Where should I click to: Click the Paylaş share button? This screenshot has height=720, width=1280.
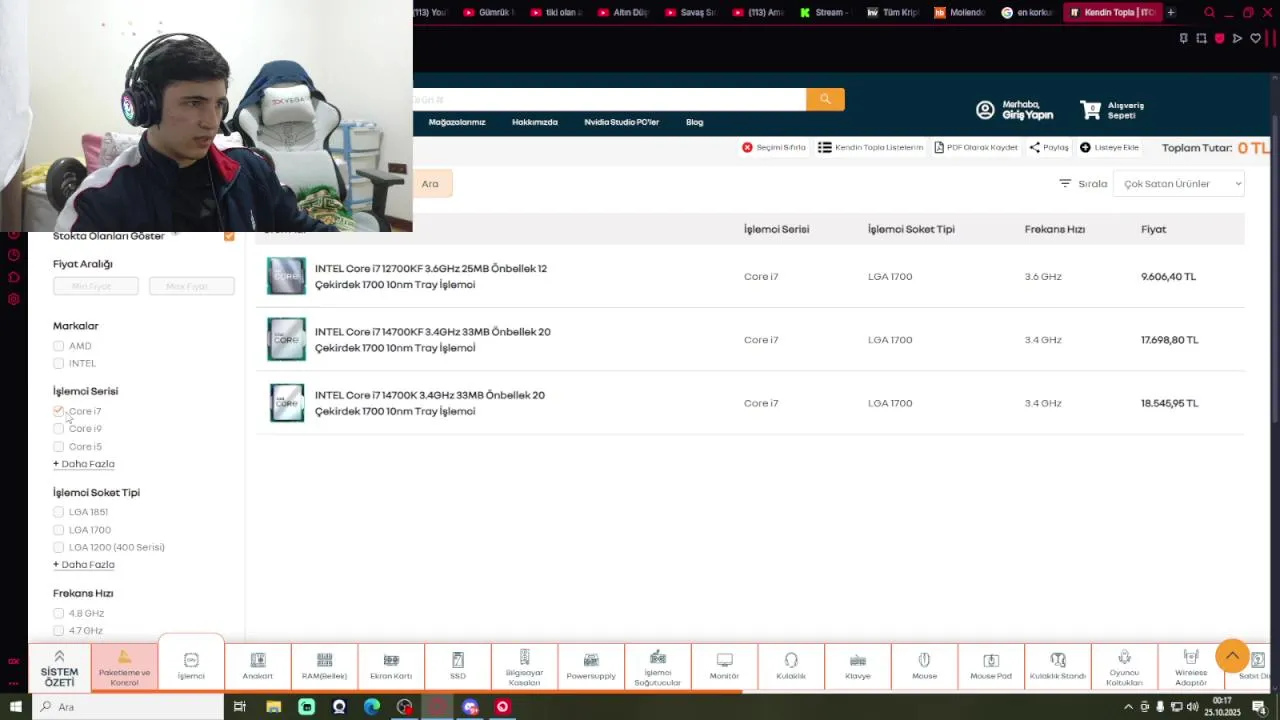[x=1049, y=147]
